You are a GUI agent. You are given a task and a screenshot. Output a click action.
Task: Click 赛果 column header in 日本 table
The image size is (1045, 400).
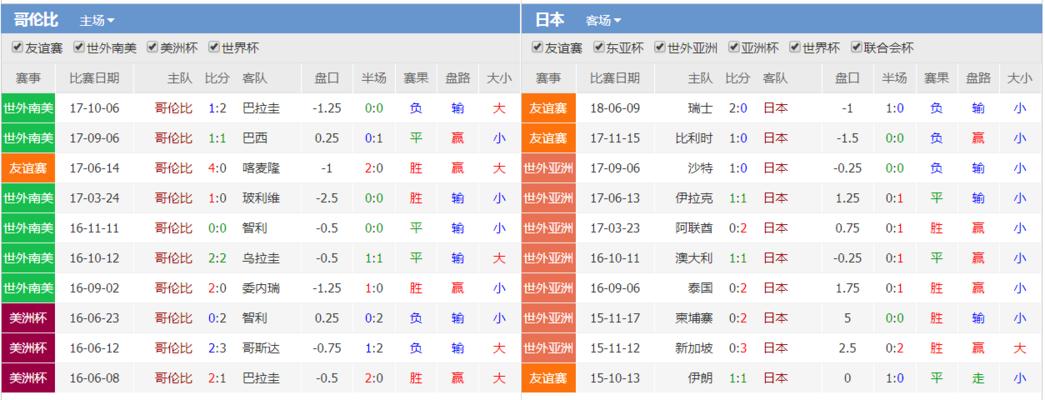[x=936, y=78]
